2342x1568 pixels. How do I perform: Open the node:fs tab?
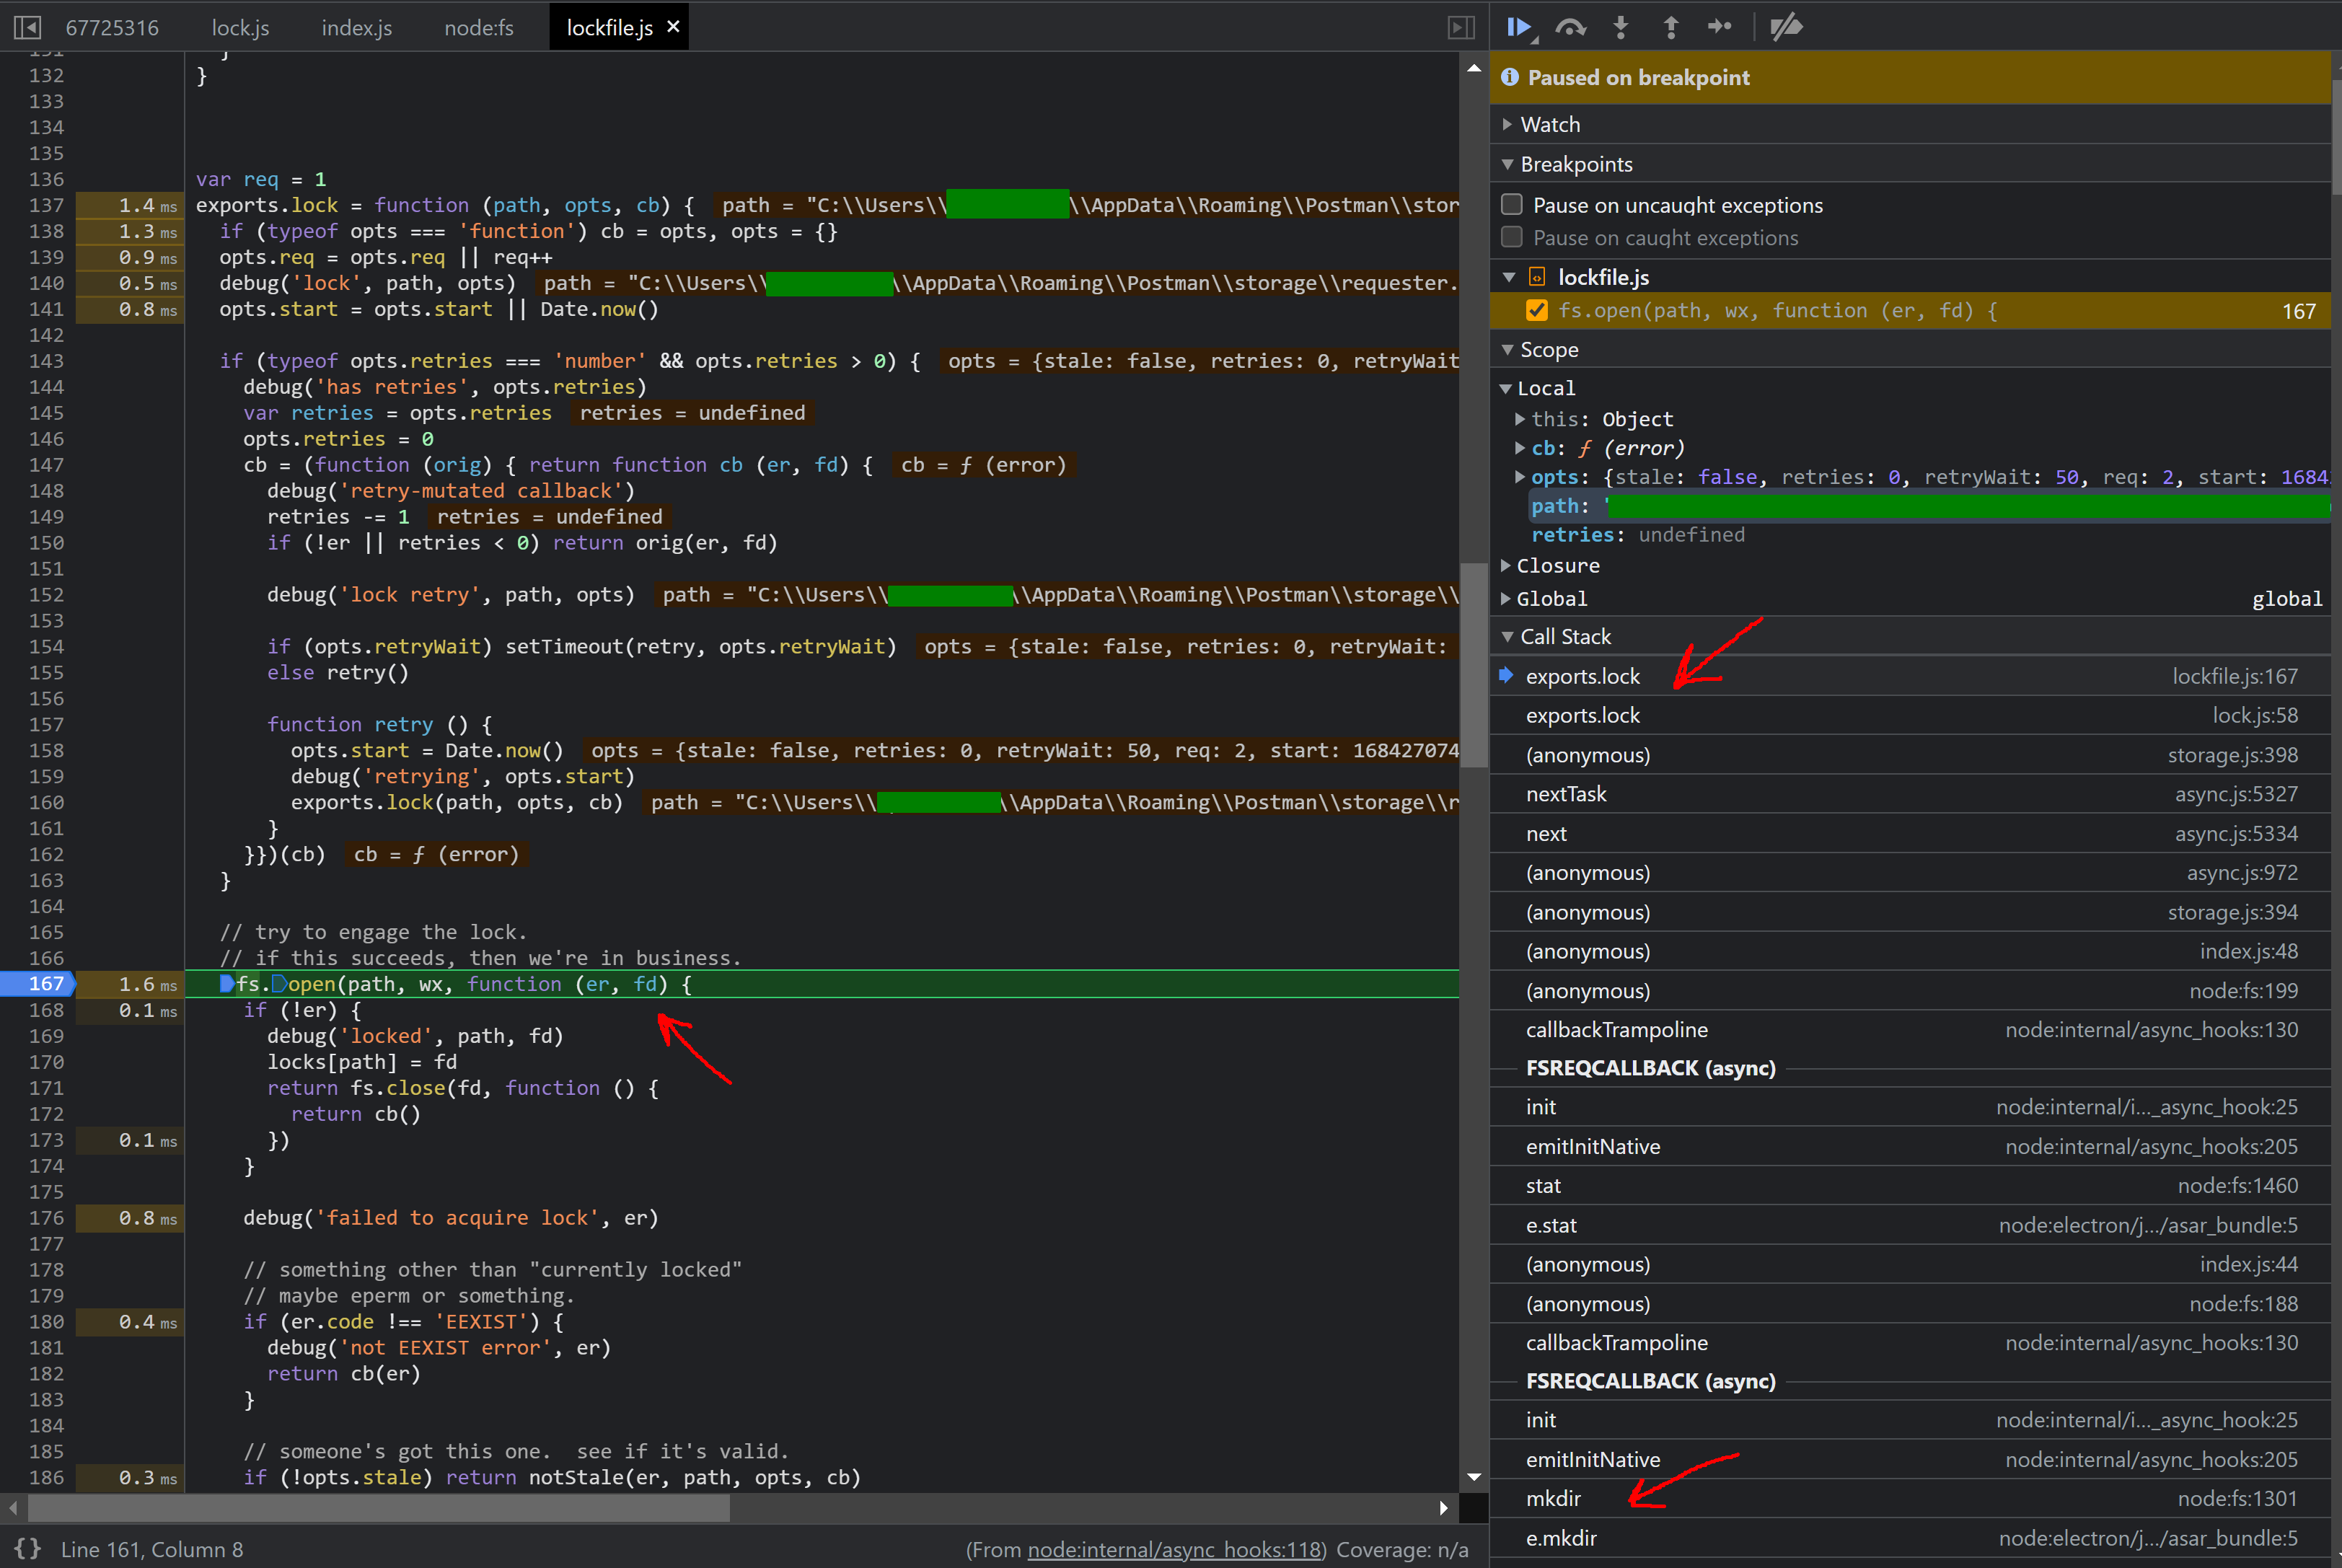click(x=479, y=28)
